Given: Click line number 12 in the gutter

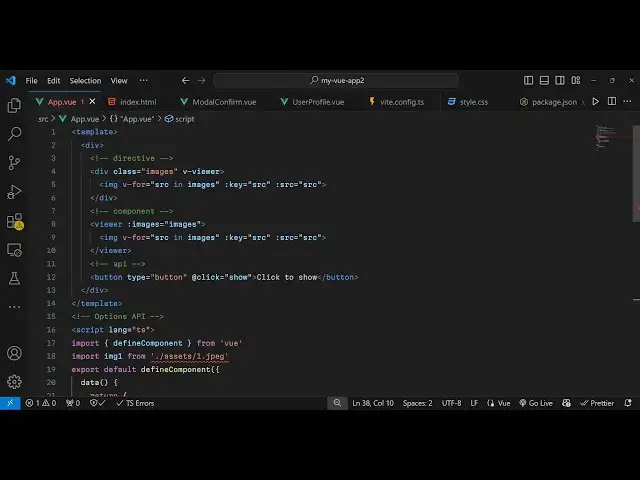Looking at the screenshot, I should 51,277.
